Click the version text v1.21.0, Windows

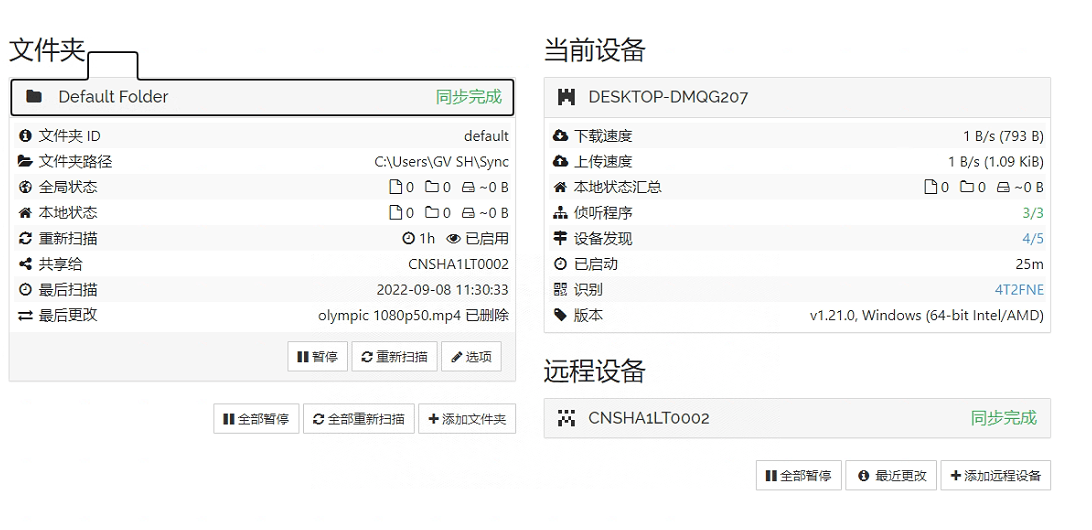pyautogui.click(x=926, y=315)
